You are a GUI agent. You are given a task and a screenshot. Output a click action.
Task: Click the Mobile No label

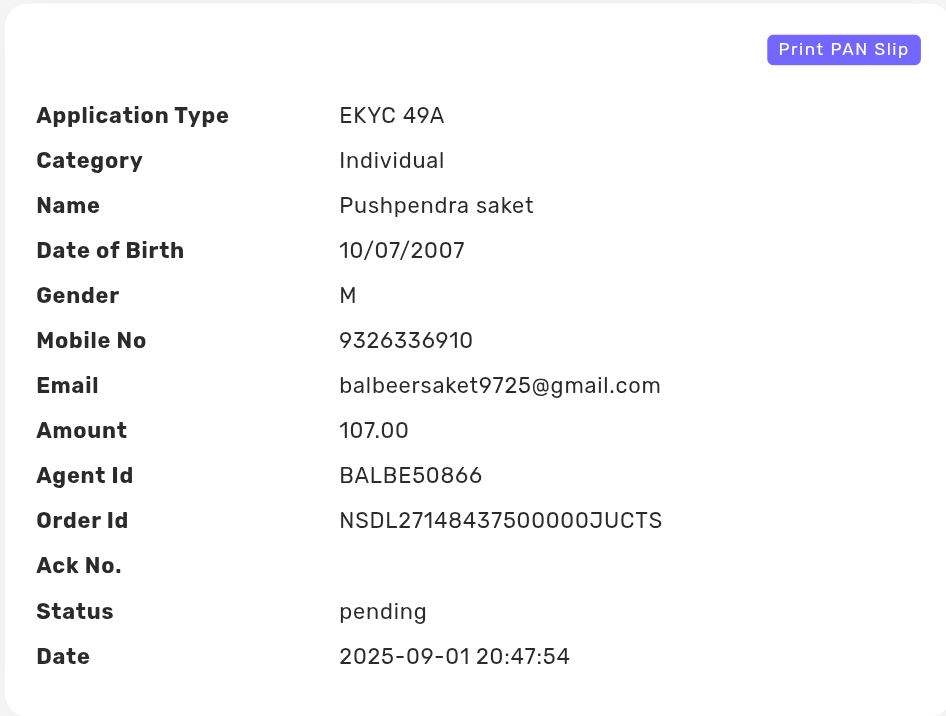point(91,341)
